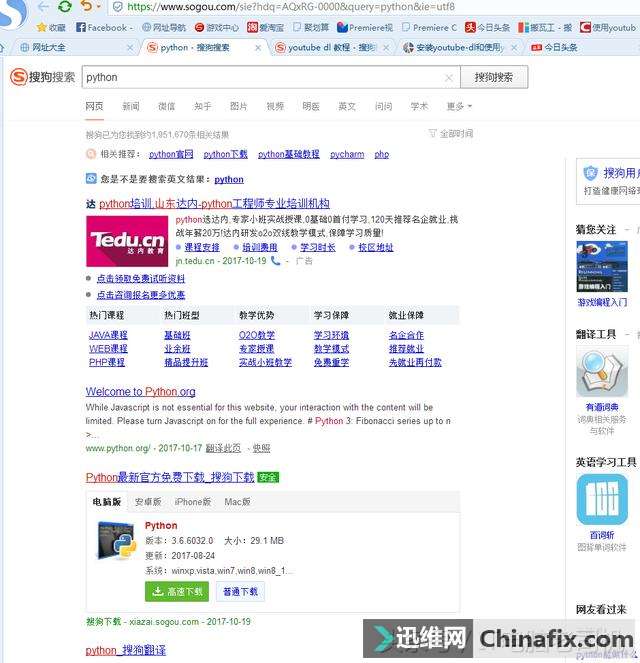
Task: Open the Python最新官方免费下载 result
Action: tap(170, 477)
